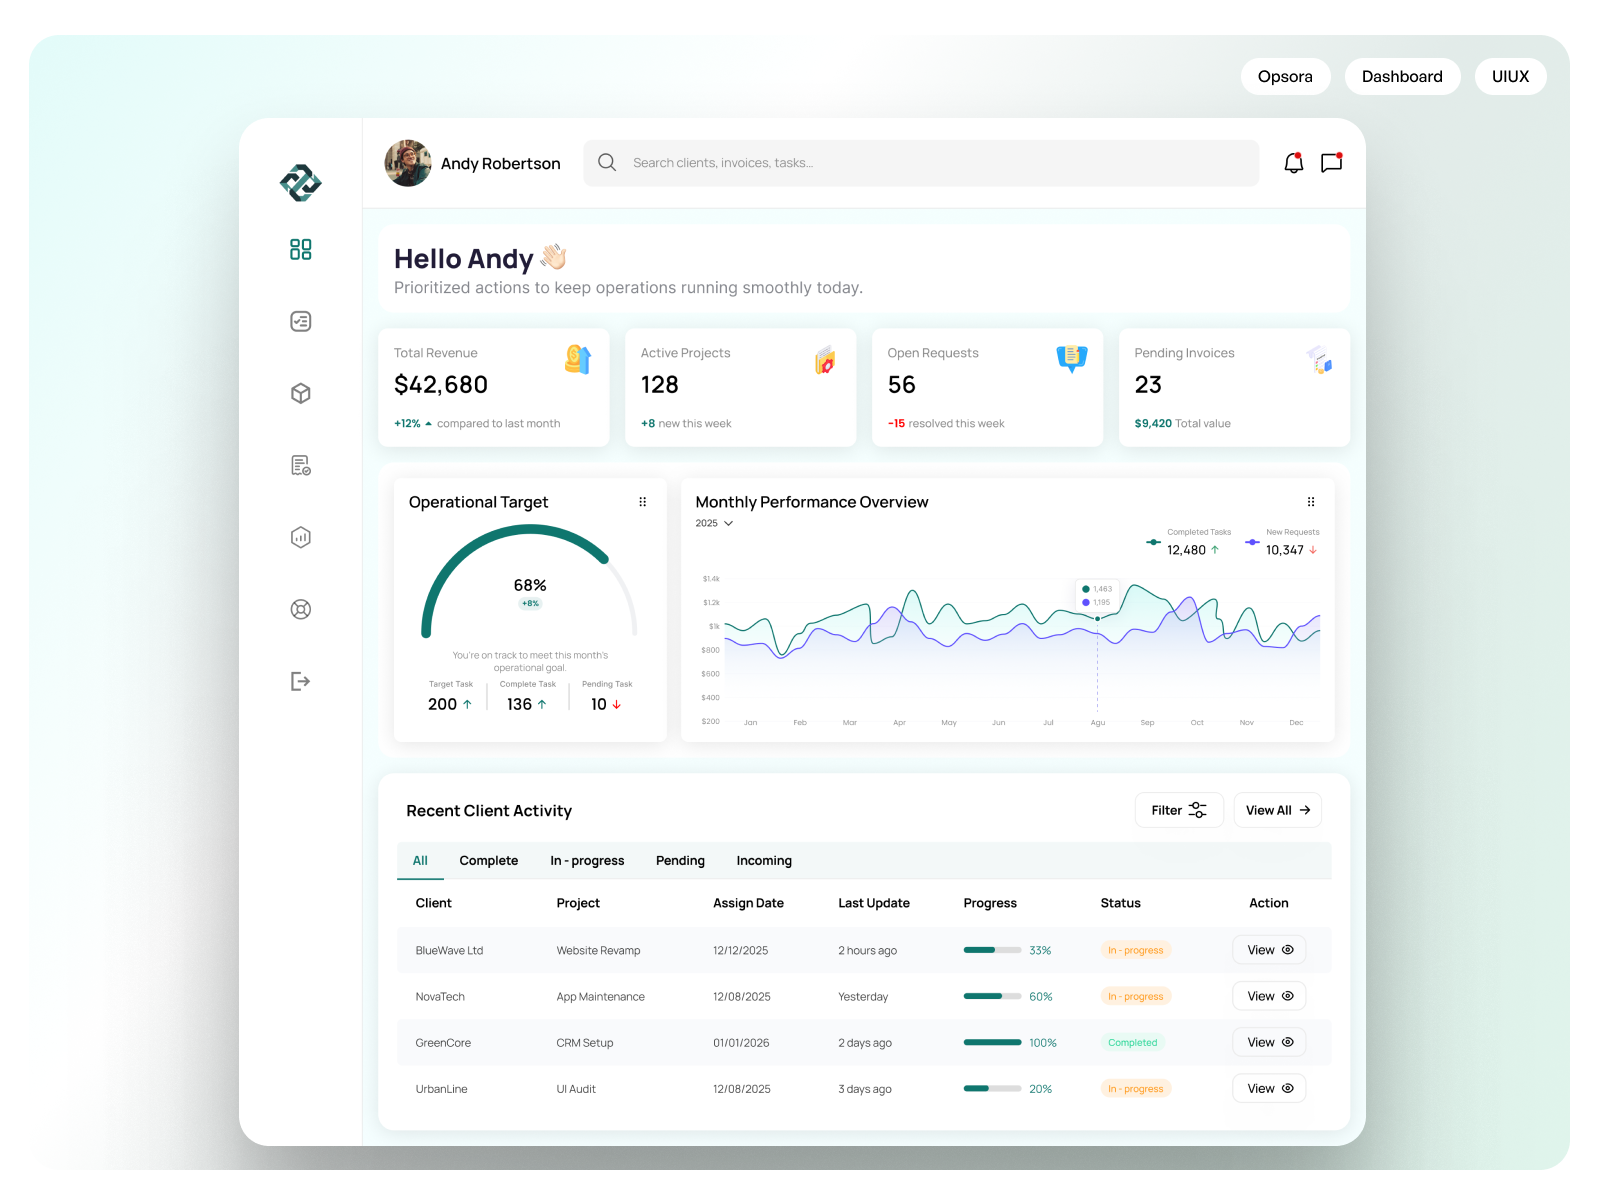Open messages via the chat bubble icon
Viewport: 1600px width, 1200px height.
(x=1331, y=162)
